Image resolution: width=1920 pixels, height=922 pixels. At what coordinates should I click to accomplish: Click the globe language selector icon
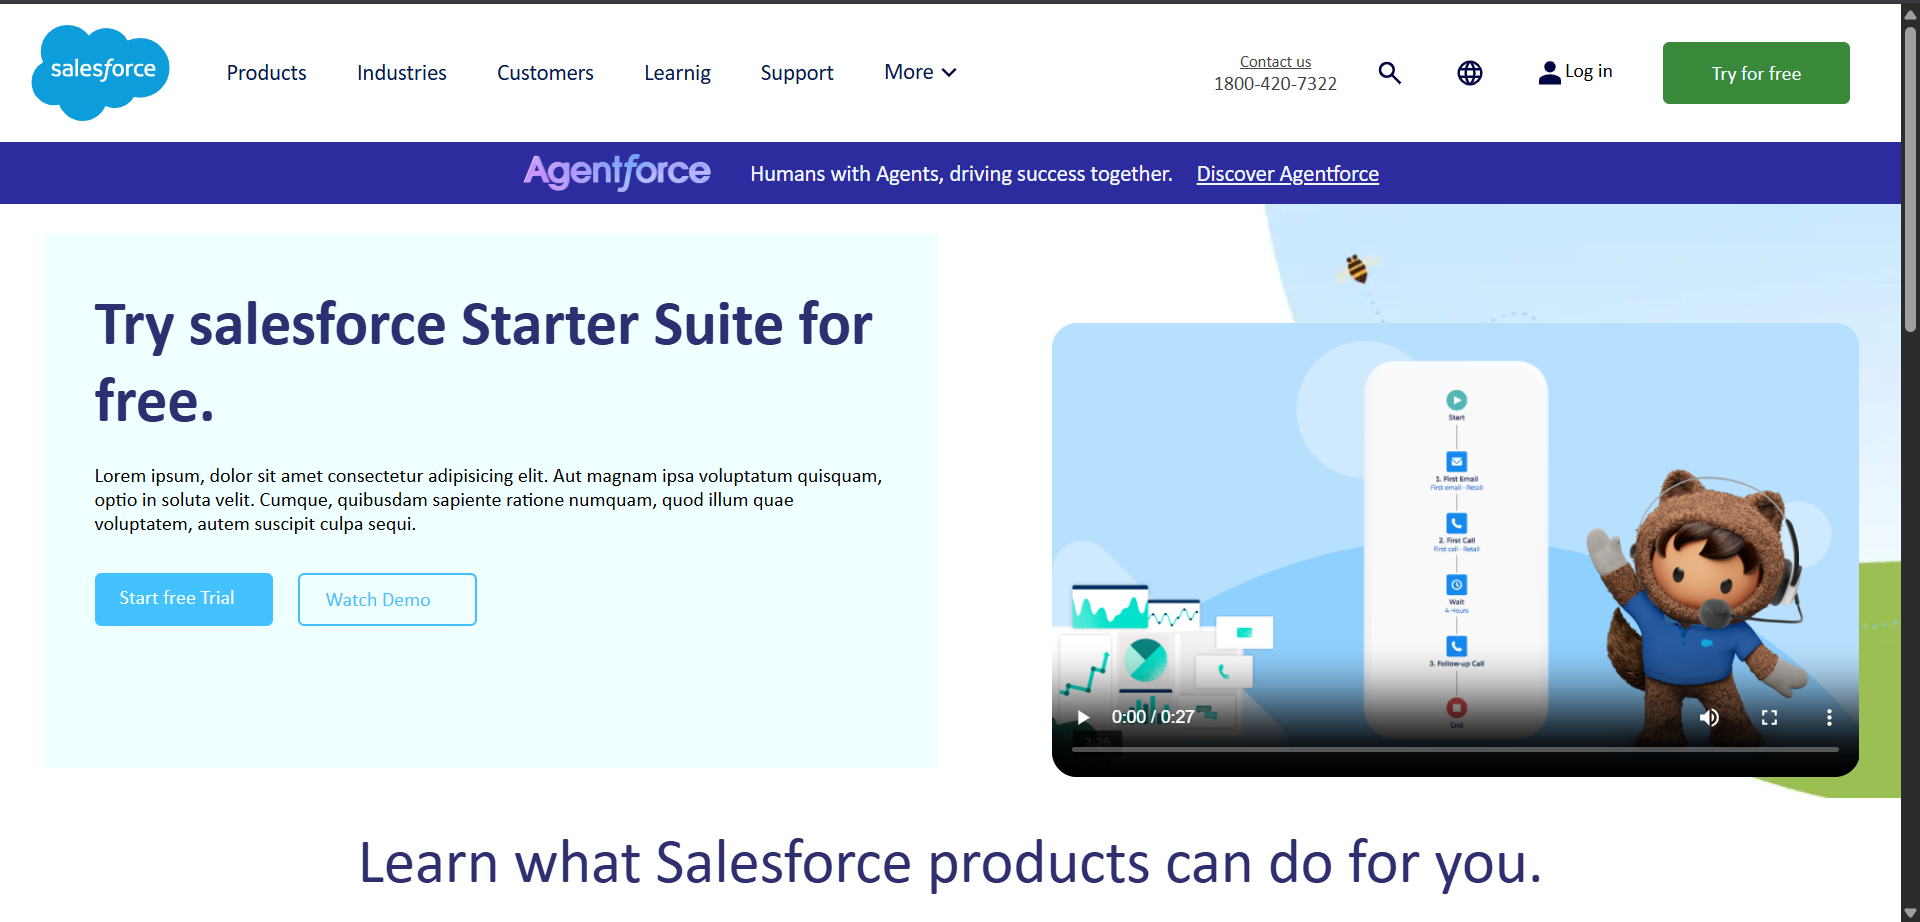point(1469,73)
